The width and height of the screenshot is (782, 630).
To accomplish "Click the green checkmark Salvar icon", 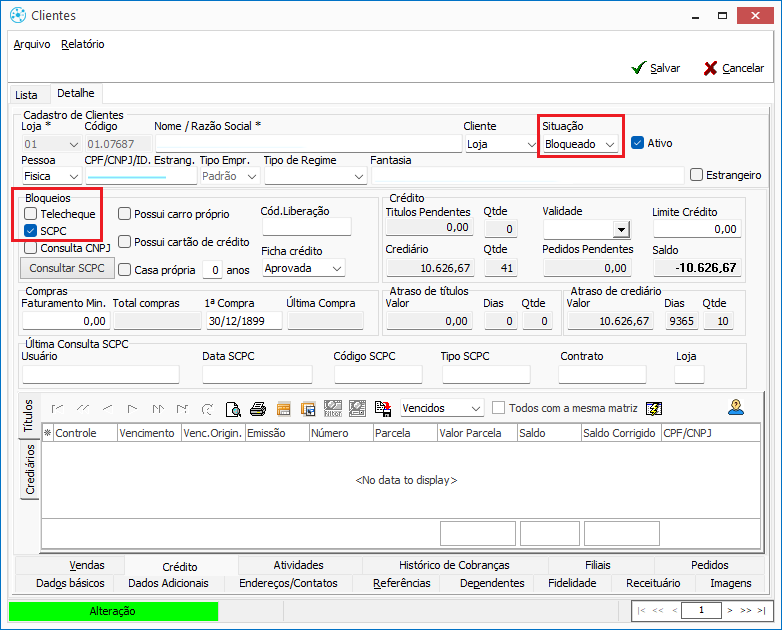I will 639,68.
